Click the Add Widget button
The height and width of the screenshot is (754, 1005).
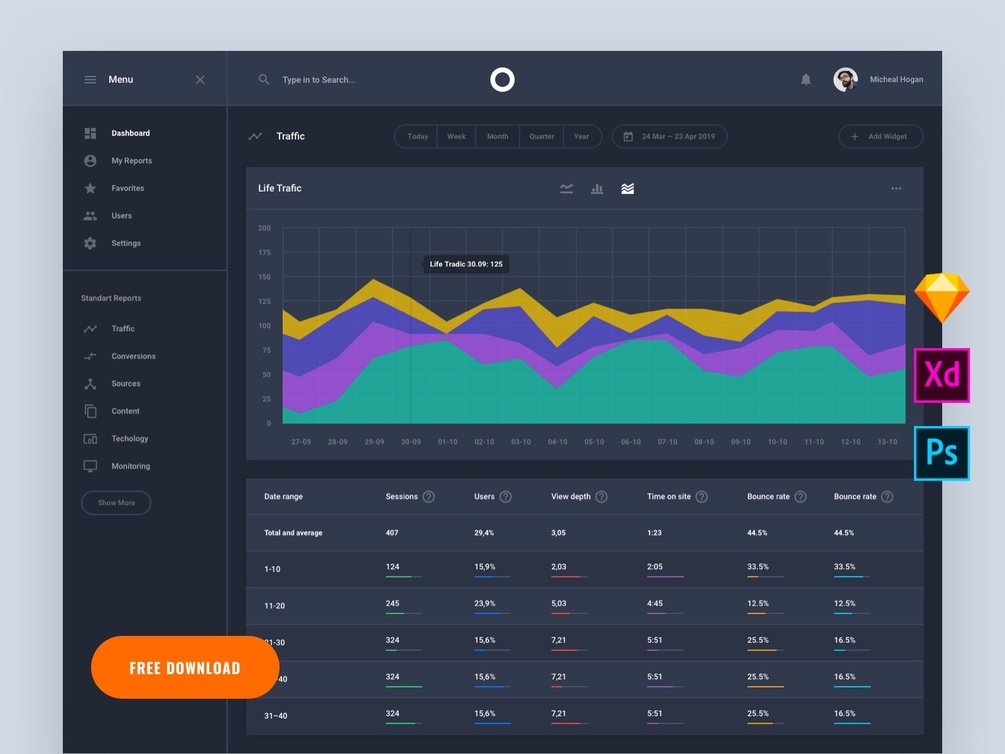point(881,137)
